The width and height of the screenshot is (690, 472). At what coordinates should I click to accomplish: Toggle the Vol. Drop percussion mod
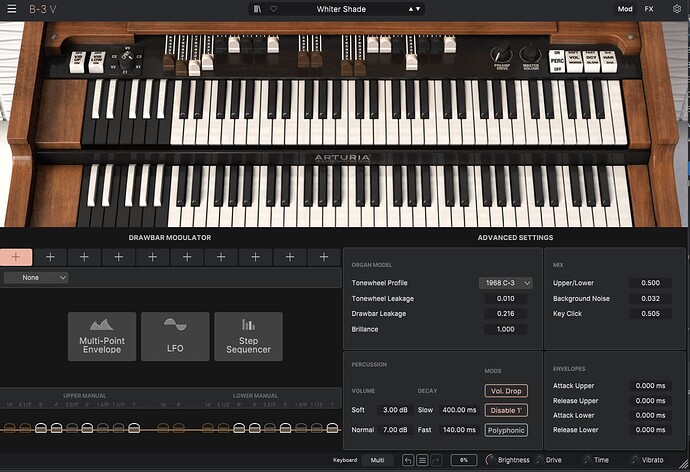506,391
